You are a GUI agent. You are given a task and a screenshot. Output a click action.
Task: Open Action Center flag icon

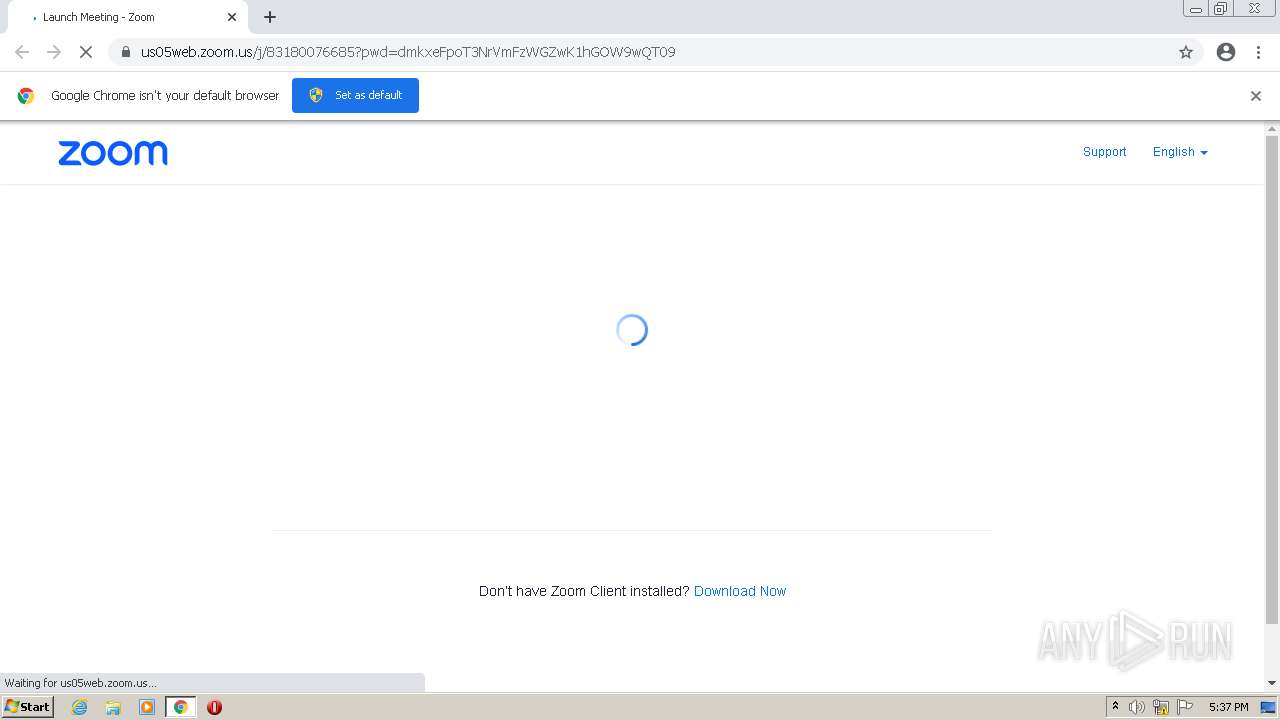click(1185, 707)
